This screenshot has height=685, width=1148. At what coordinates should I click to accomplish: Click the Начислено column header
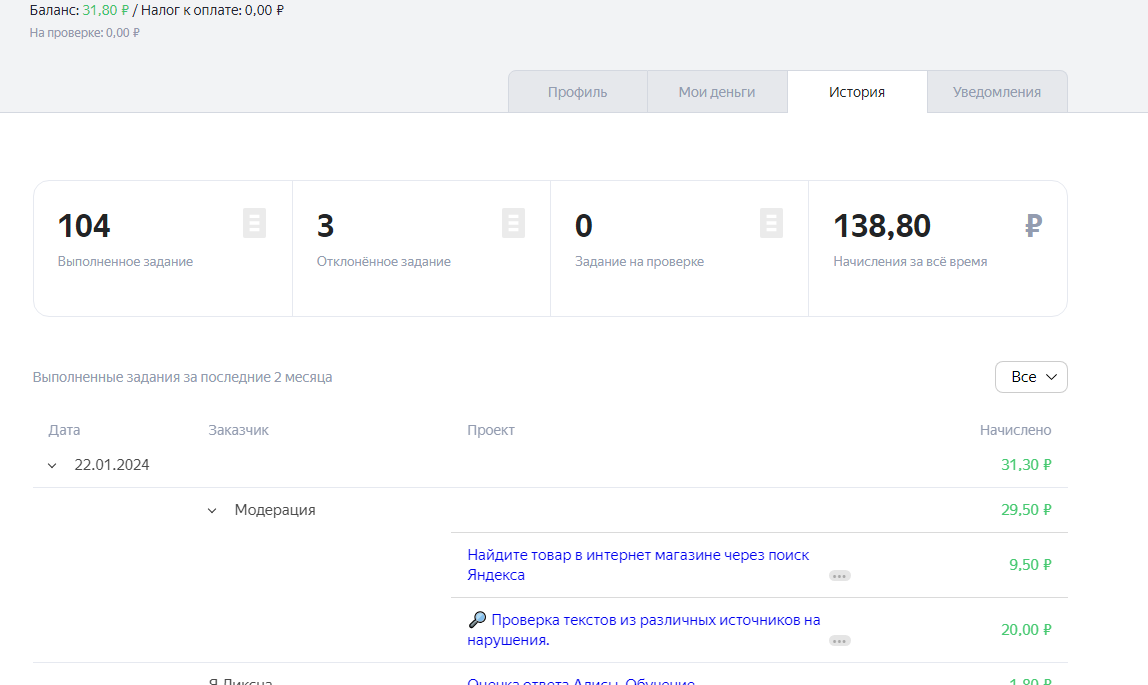1015,430
